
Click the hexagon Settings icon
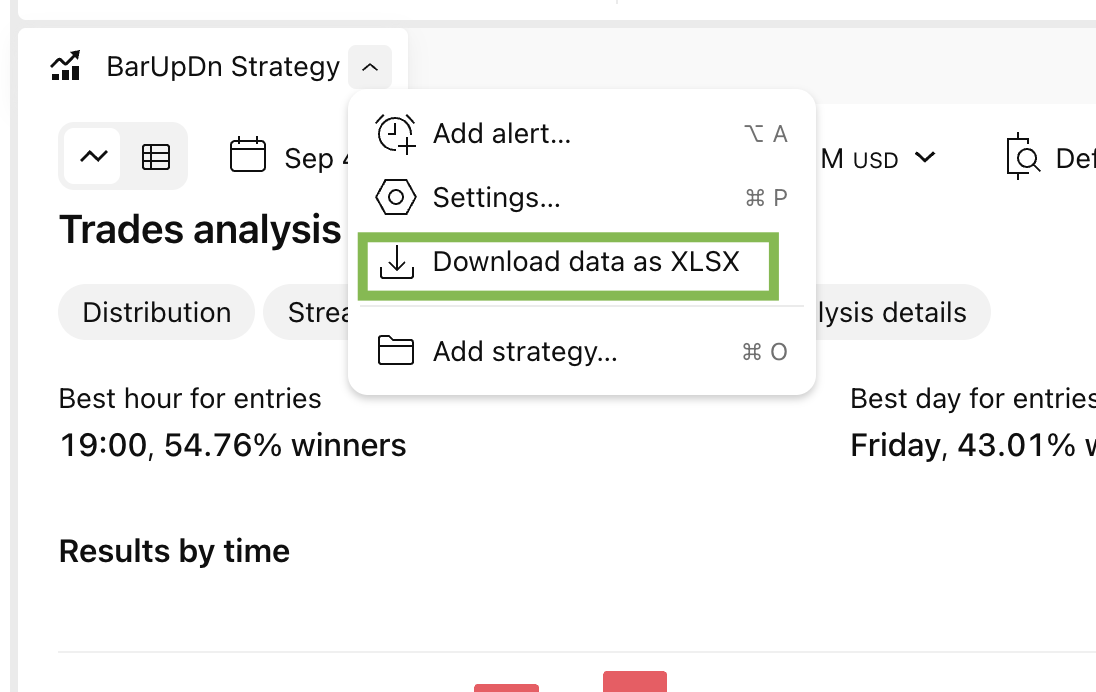396,197
